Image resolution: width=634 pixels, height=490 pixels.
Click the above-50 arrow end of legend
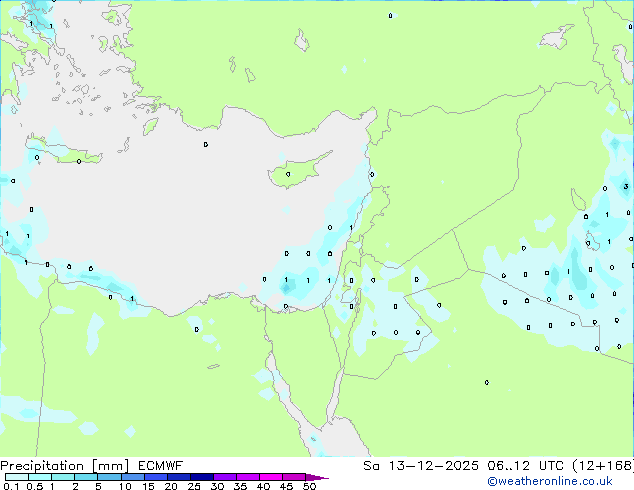[317, 477]
